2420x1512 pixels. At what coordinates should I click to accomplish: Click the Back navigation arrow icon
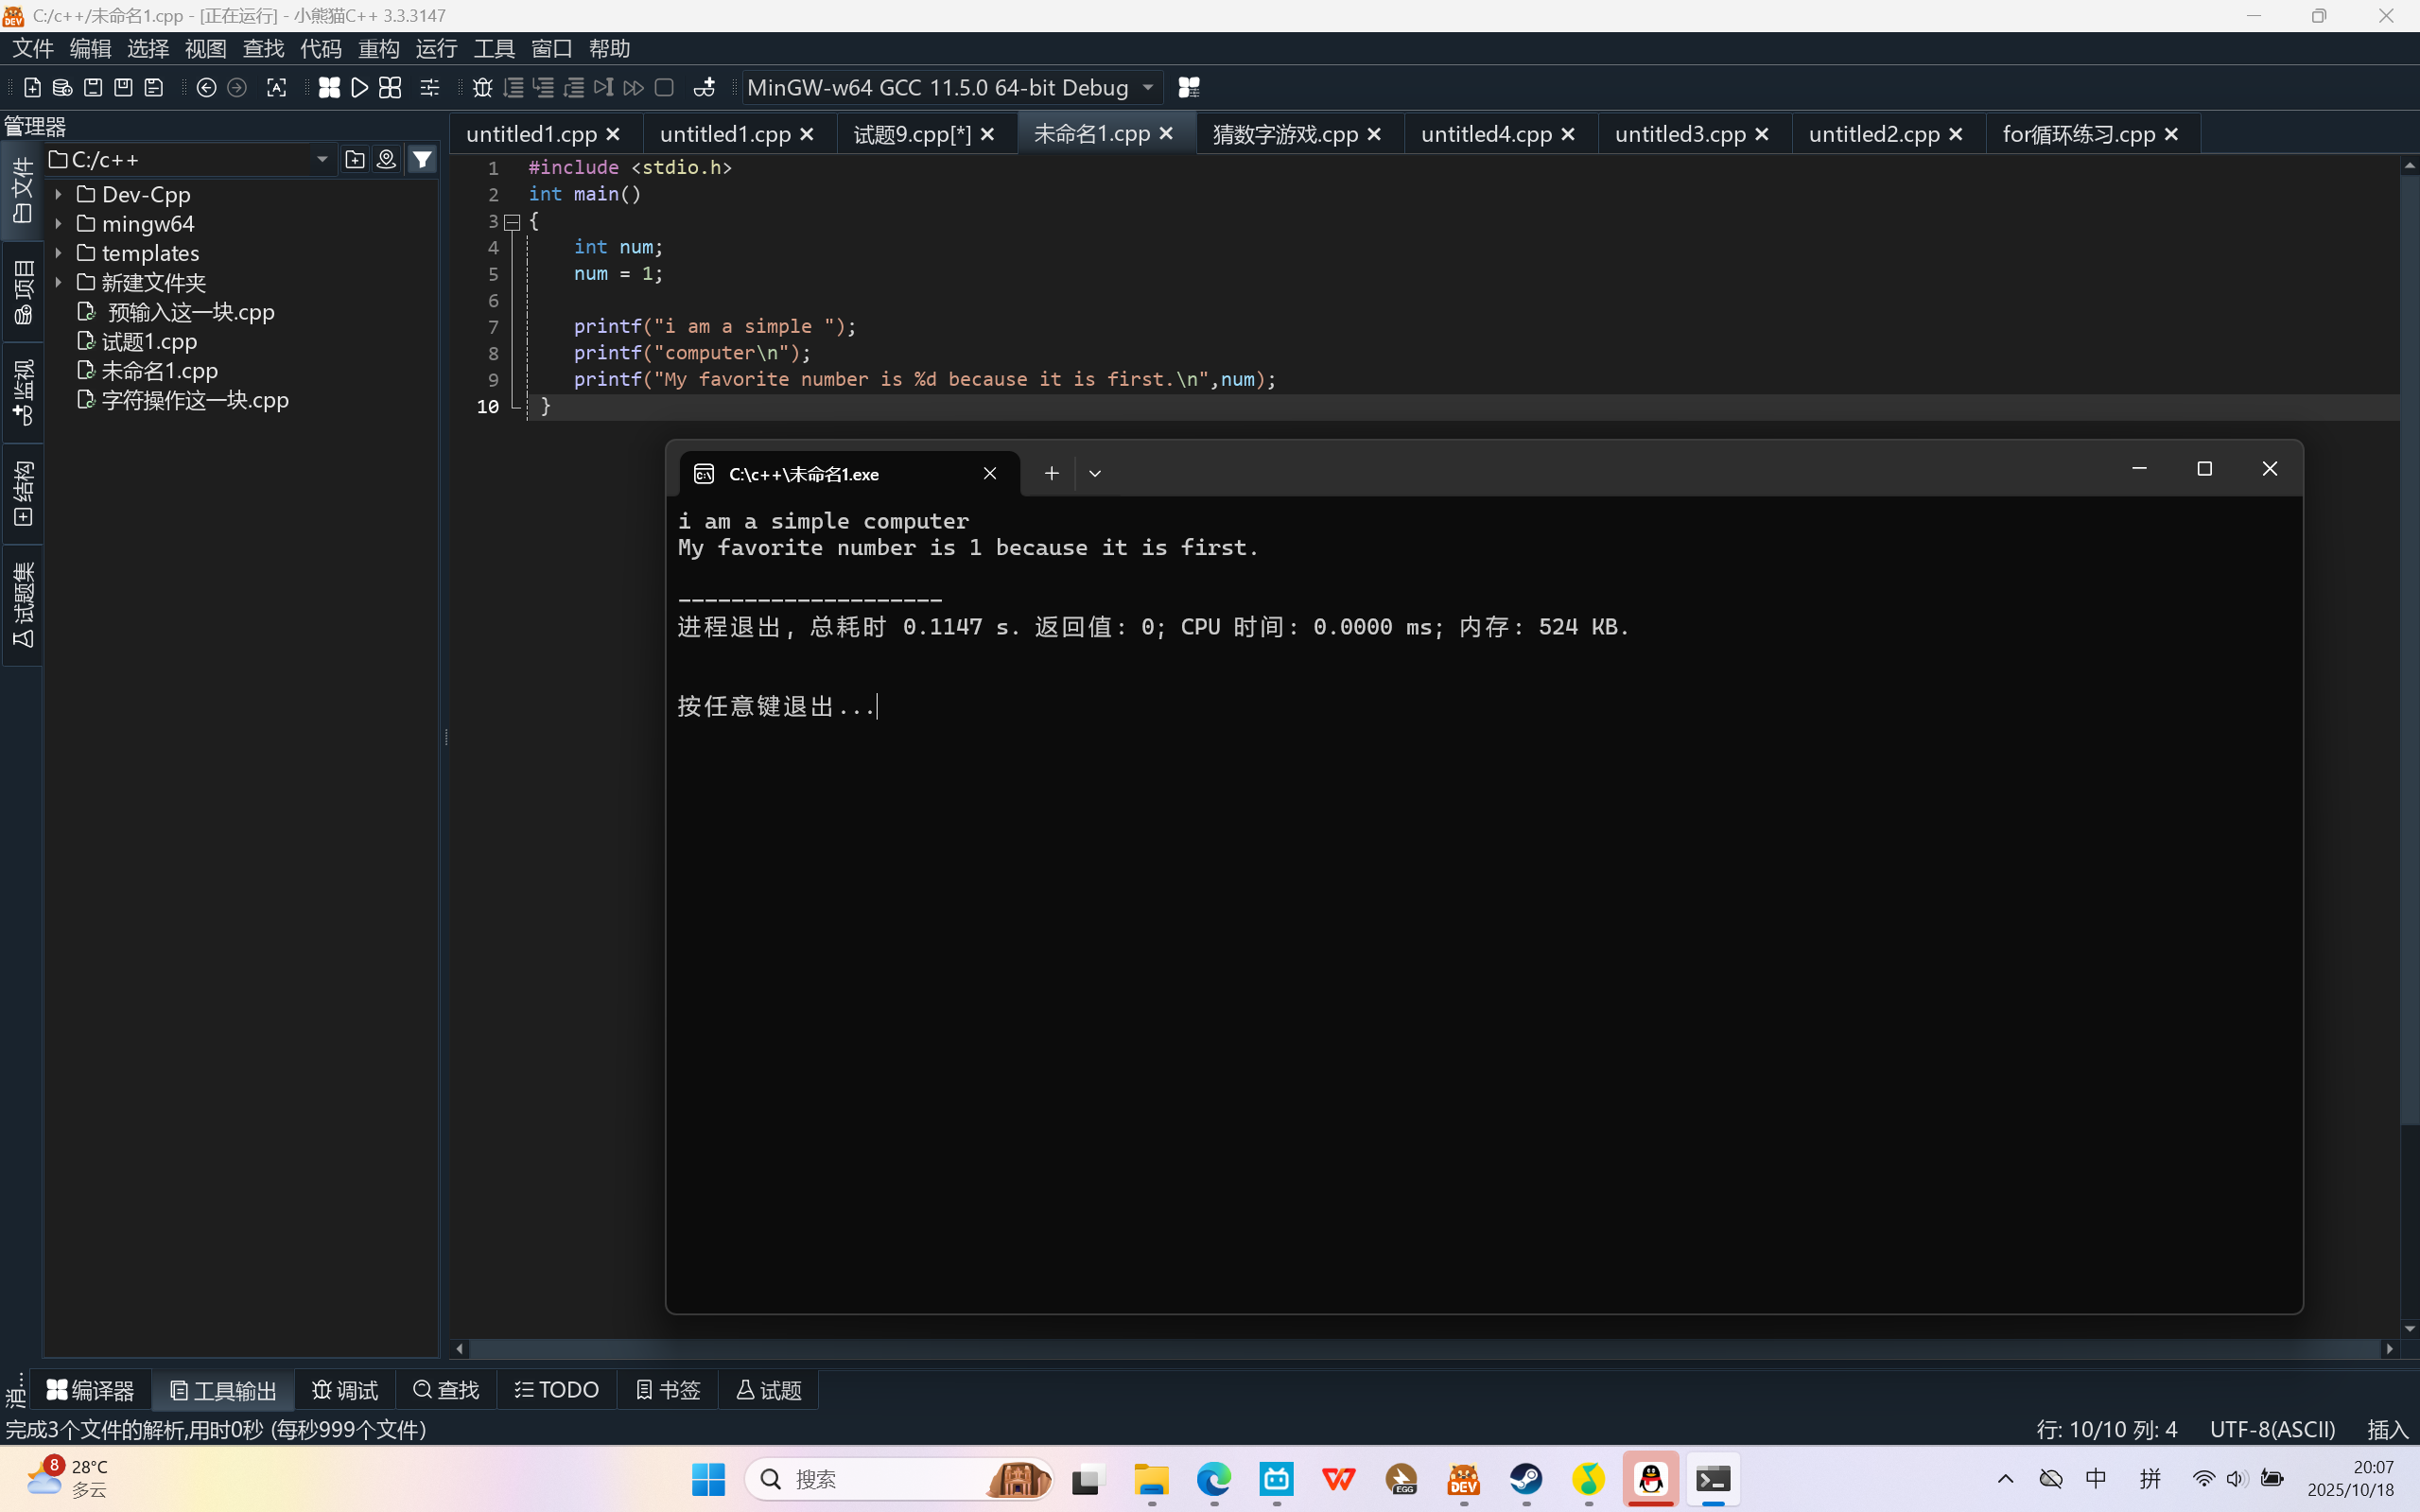pos(206,88)
